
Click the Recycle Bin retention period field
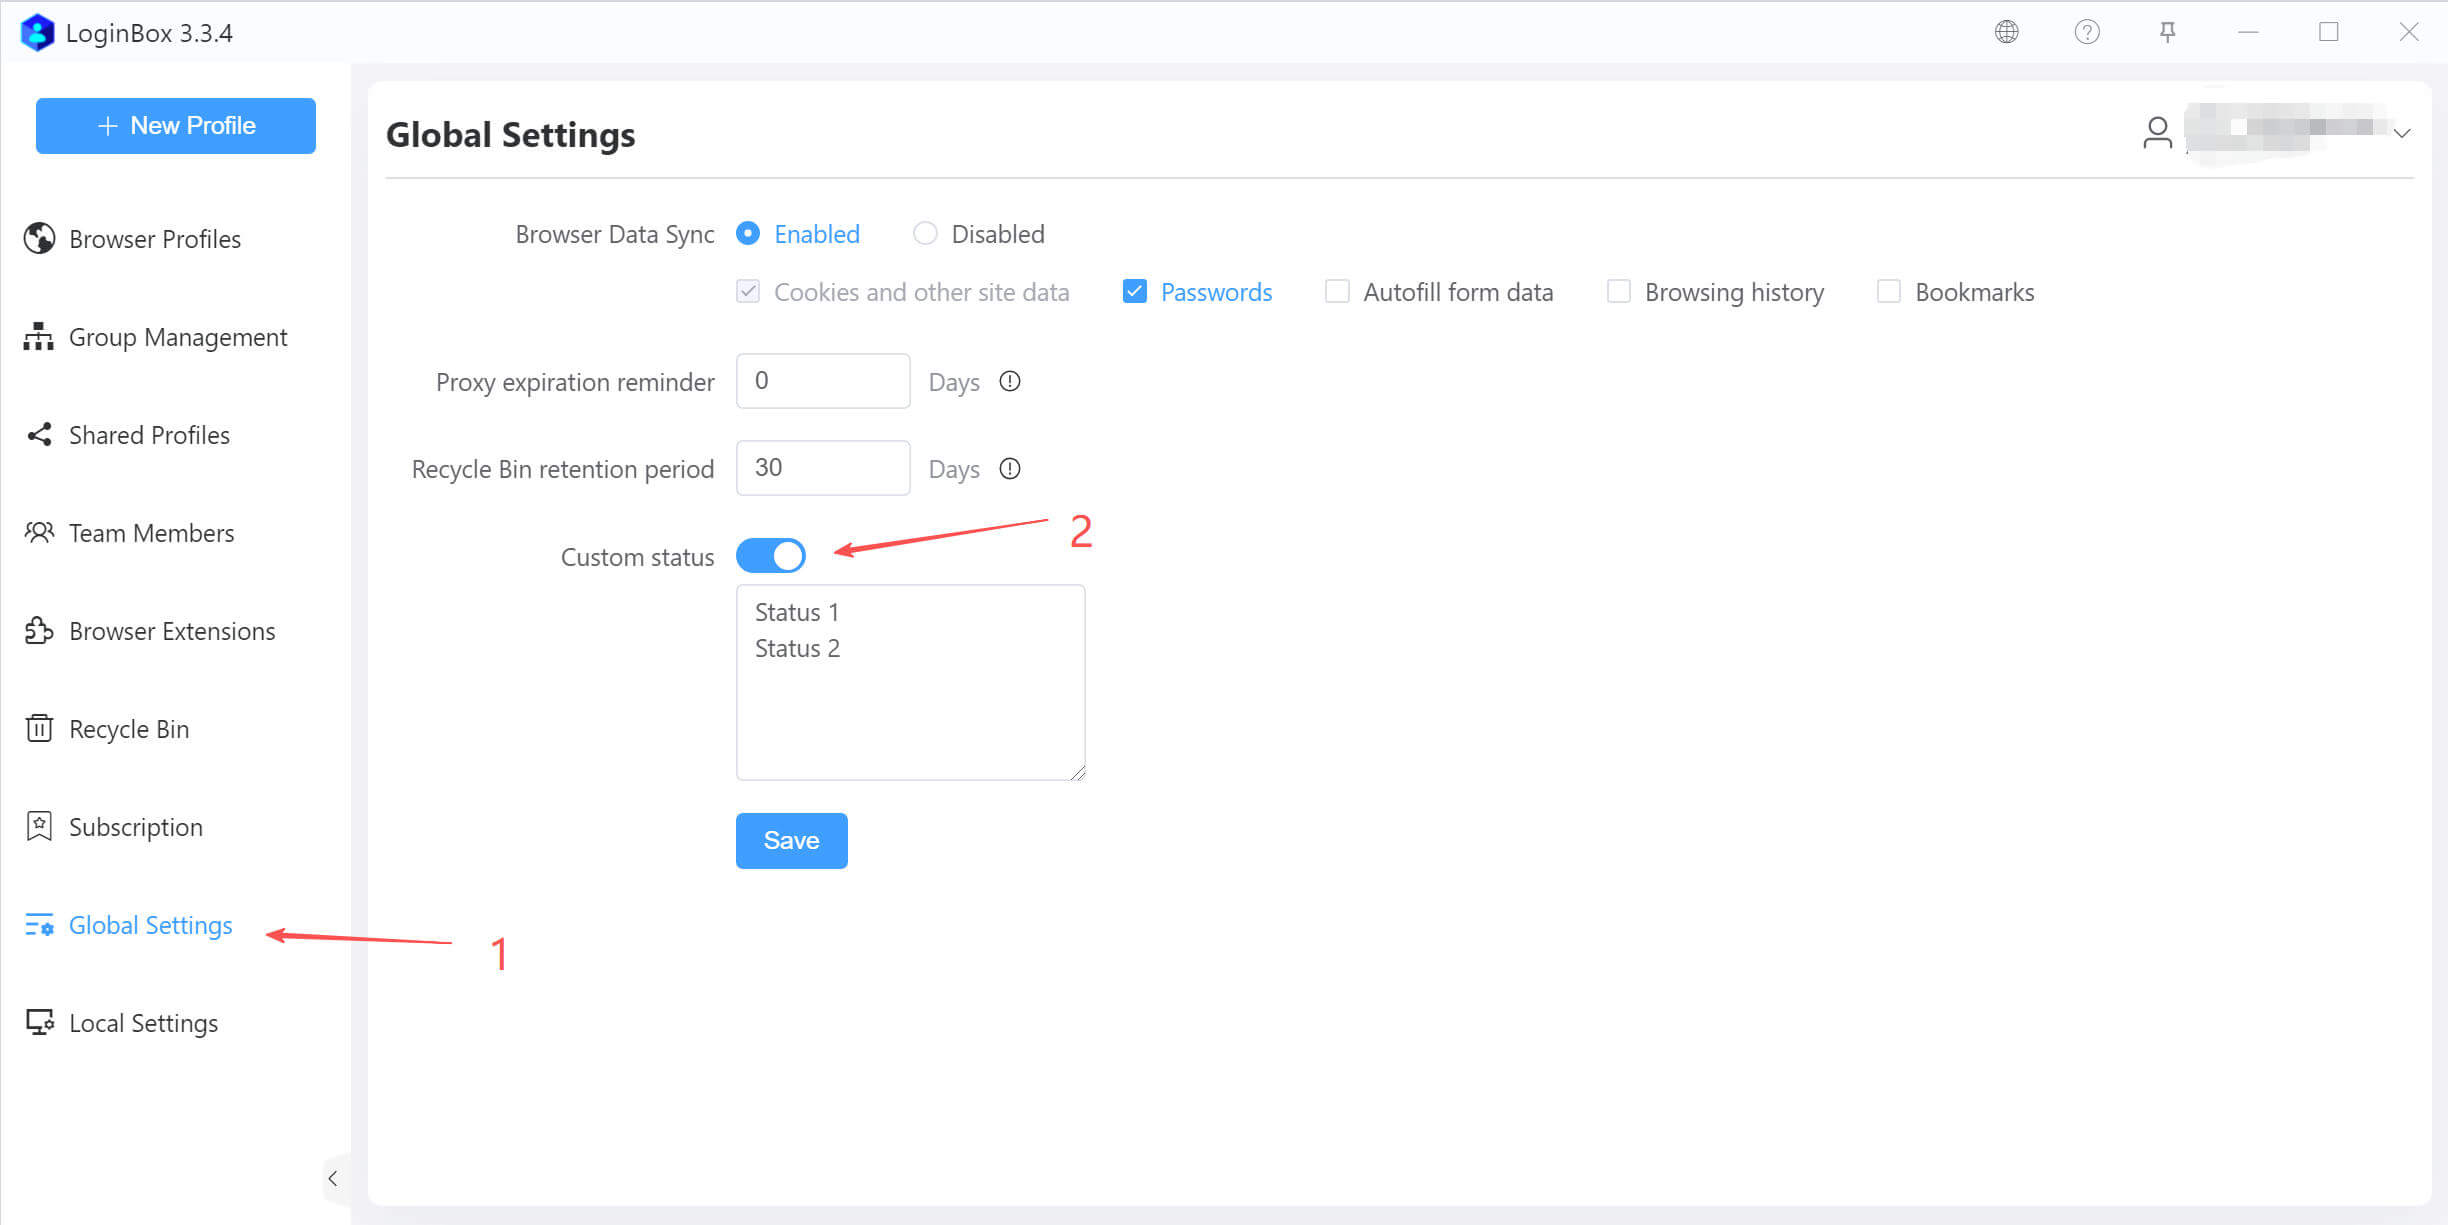point(822,467)
